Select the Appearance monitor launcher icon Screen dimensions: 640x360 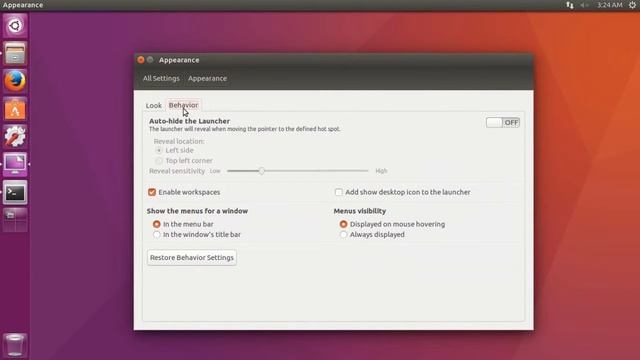15,164
